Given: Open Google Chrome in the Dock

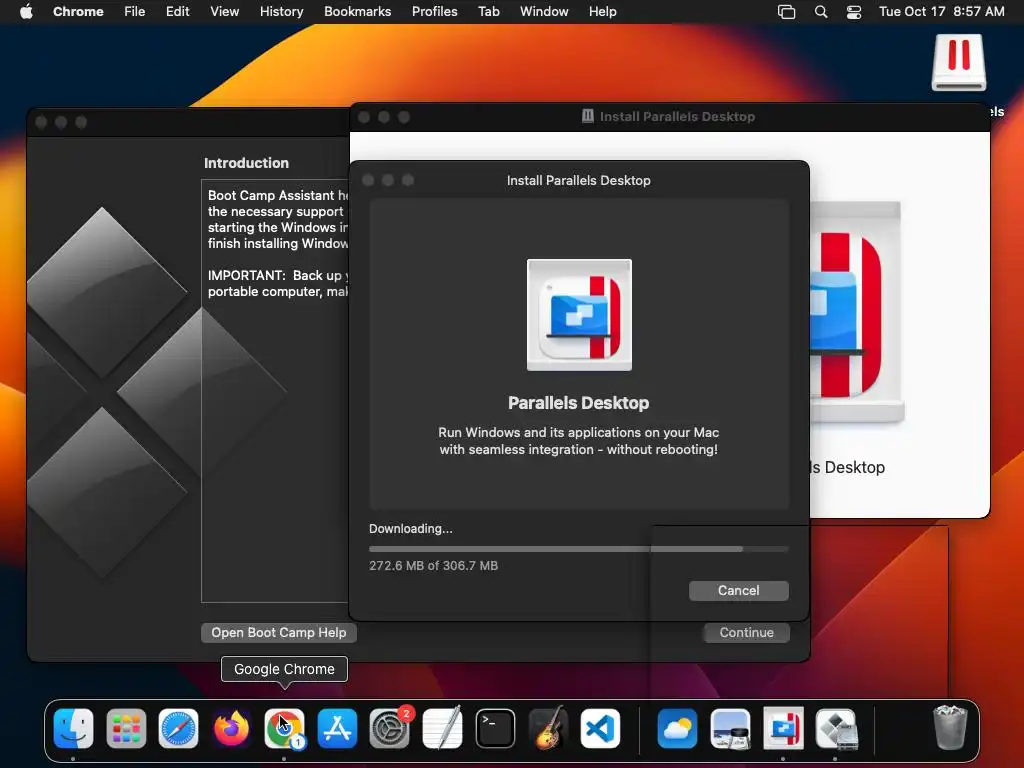Looking at the screenshot, I should 284,728.
